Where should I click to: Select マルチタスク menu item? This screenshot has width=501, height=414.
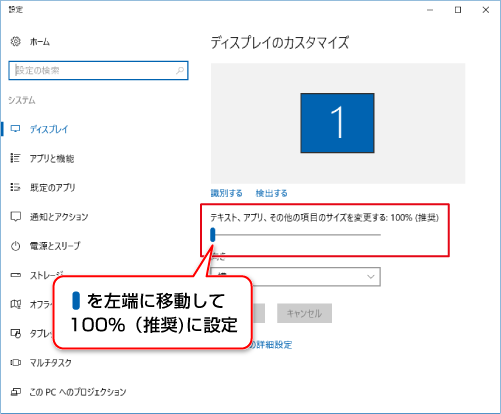[x=50, y=363]
